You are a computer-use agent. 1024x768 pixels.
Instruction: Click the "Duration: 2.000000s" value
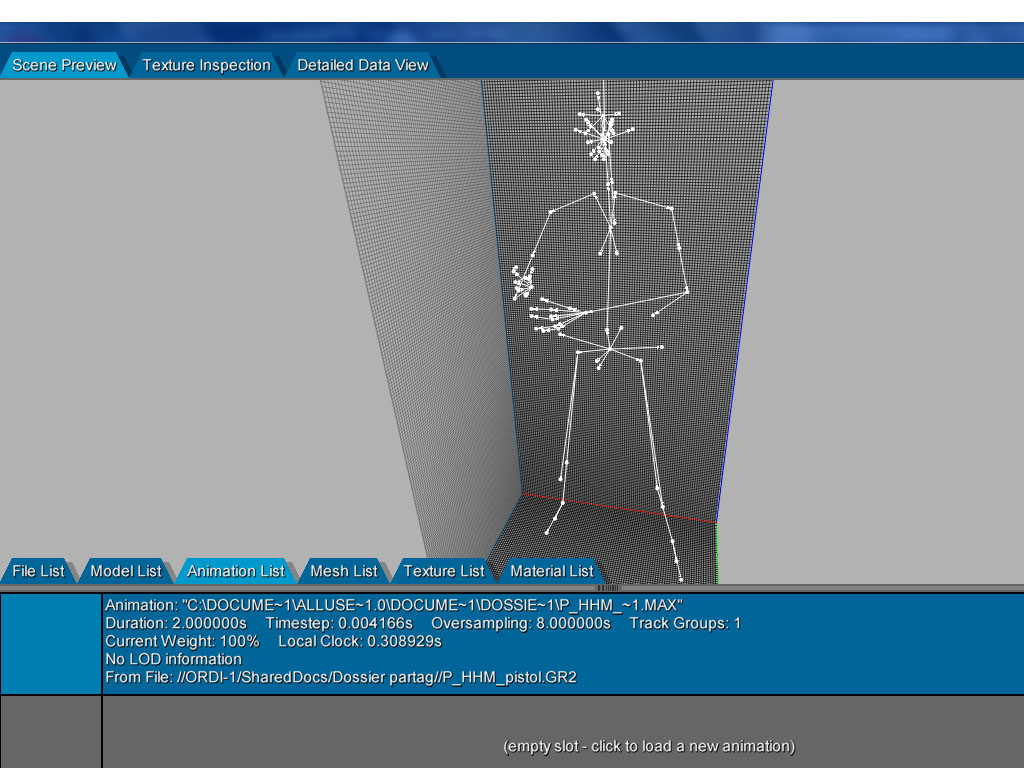pos(176,624)
